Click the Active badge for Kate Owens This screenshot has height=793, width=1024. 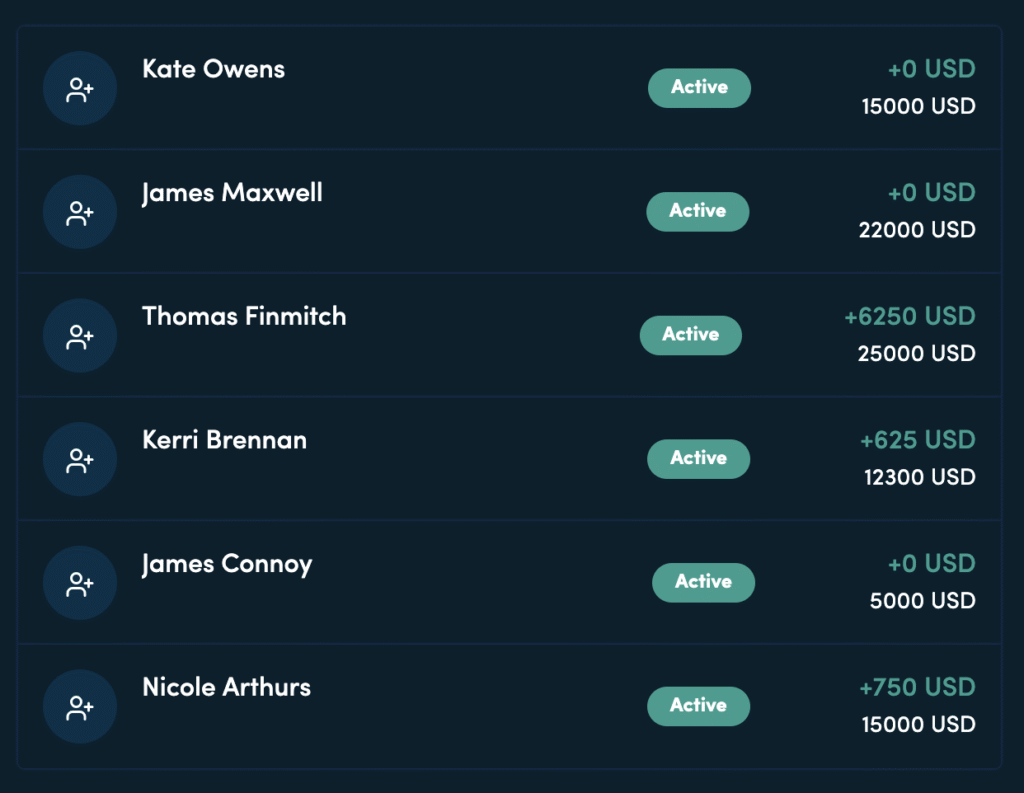699,88
